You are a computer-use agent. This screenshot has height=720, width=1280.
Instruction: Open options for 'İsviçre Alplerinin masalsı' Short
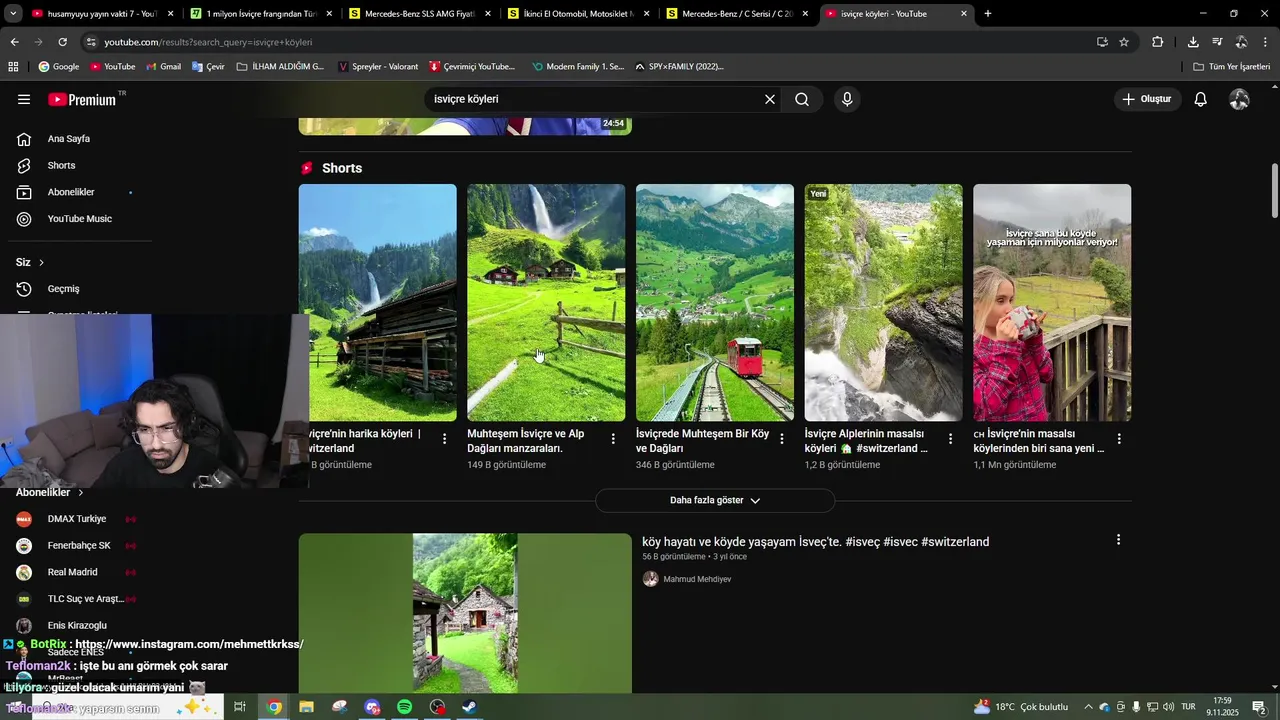951,439
